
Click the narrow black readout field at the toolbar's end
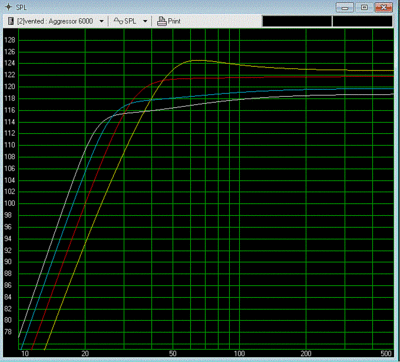[362, 21]
